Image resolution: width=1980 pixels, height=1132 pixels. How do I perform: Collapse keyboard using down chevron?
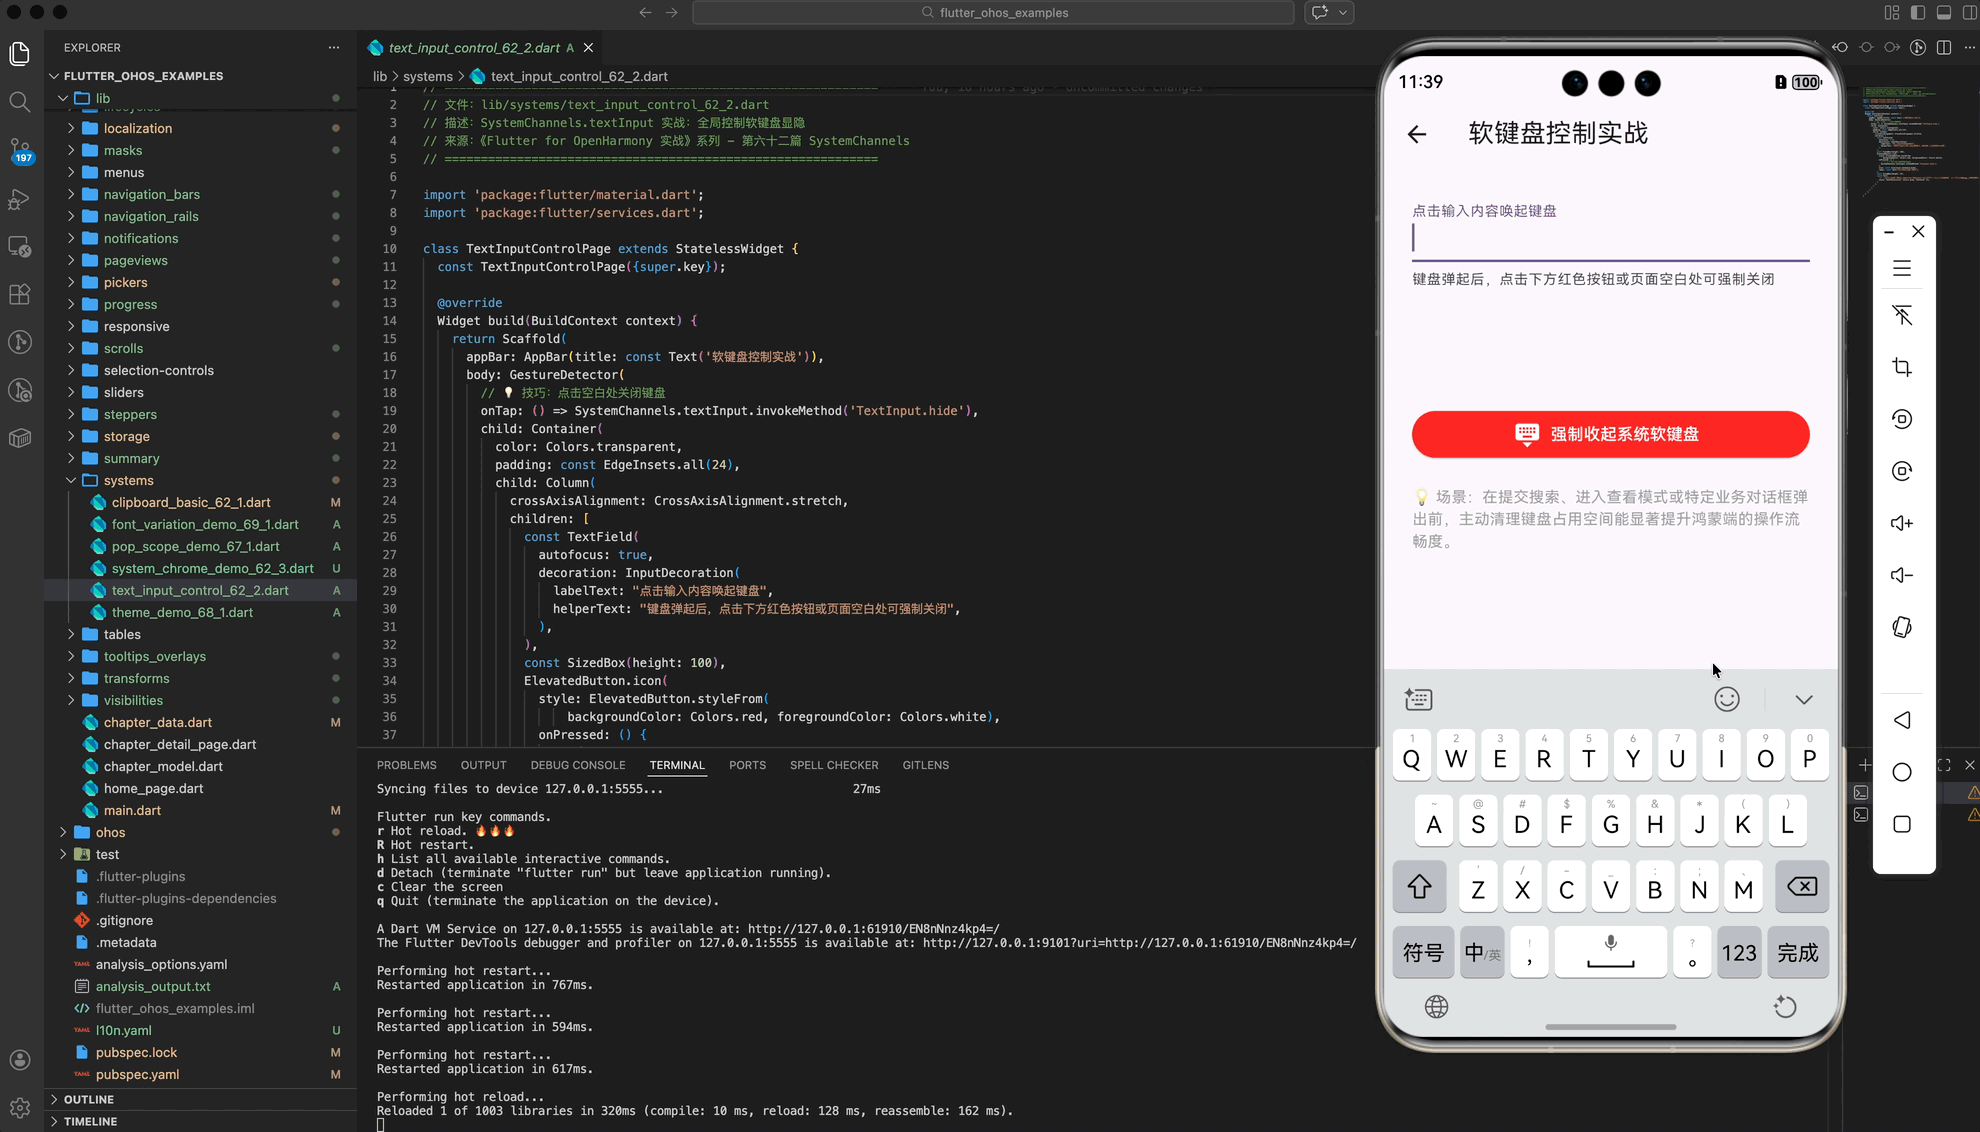[1803, 699]
